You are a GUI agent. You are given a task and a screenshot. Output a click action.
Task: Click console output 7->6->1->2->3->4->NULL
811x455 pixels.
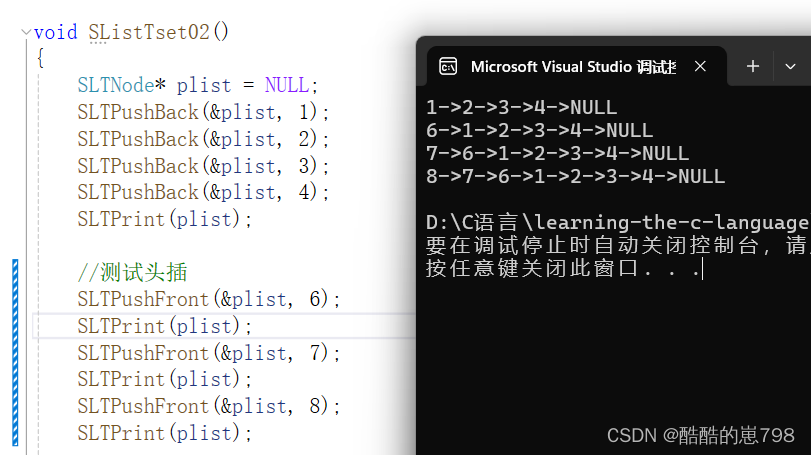(x=558, y=154)
